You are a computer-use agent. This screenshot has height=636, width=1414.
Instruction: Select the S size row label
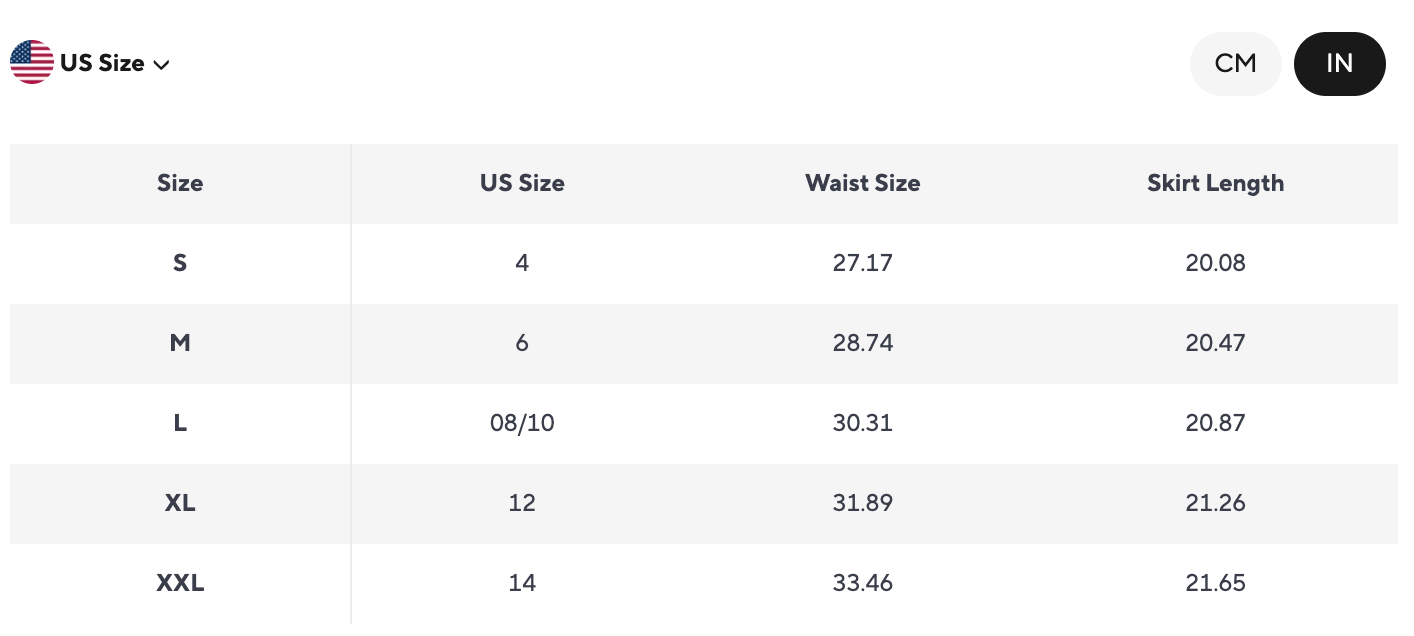point(180,264)
